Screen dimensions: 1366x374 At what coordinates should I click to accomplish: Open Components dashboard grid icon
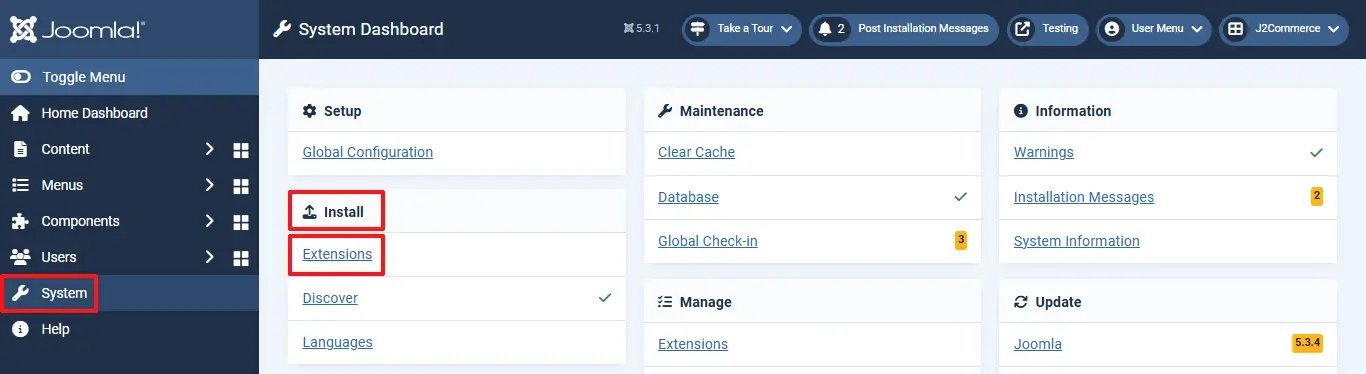coord(240,222)
